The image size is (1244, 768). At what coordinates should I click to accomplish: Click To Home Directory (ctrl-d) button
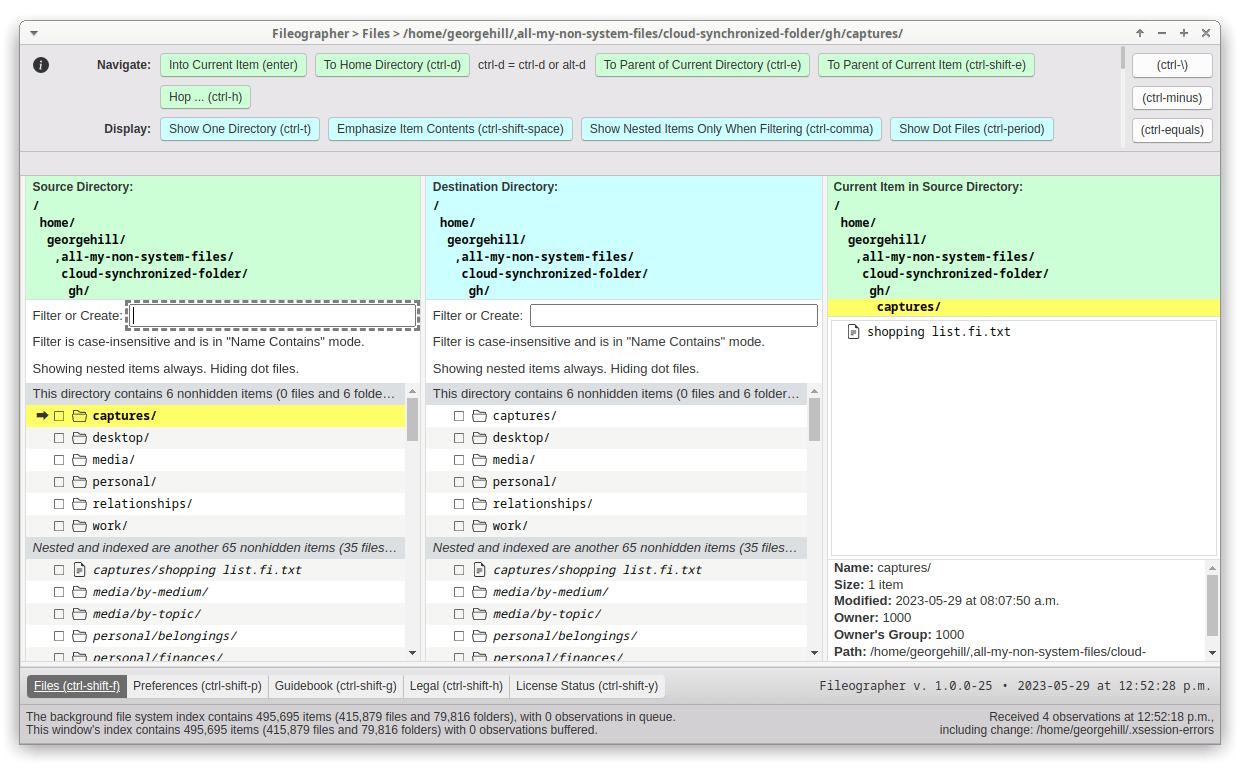coord(392,65)
